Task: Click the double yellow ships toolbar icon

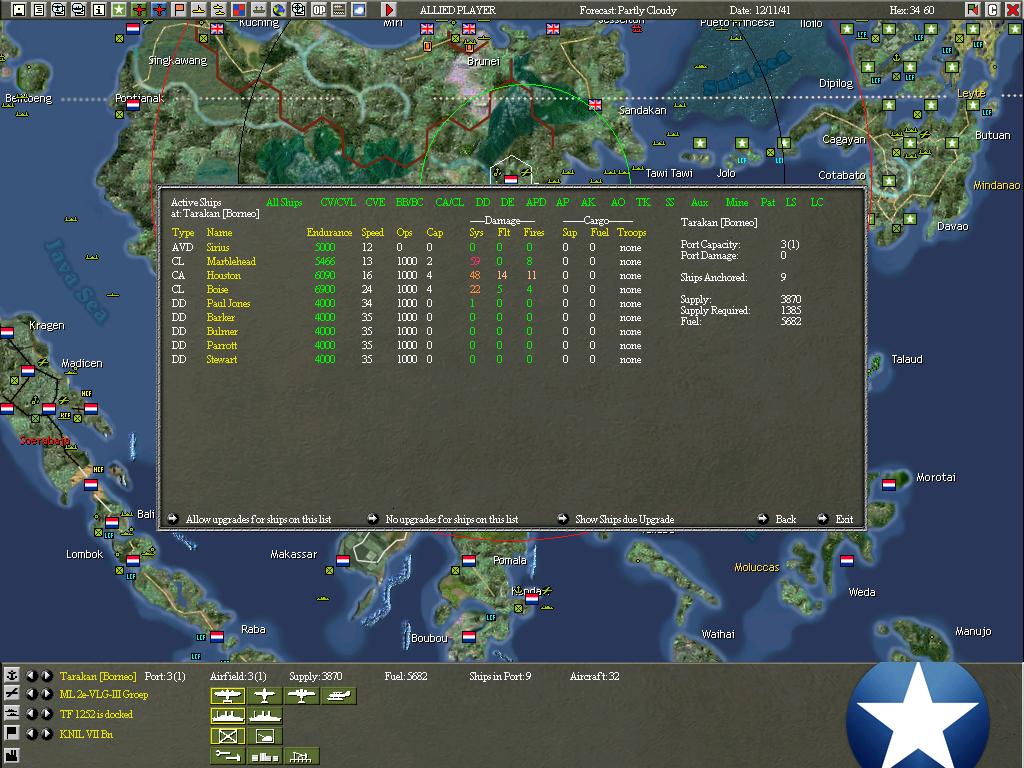Action: [x=219, y=9]
